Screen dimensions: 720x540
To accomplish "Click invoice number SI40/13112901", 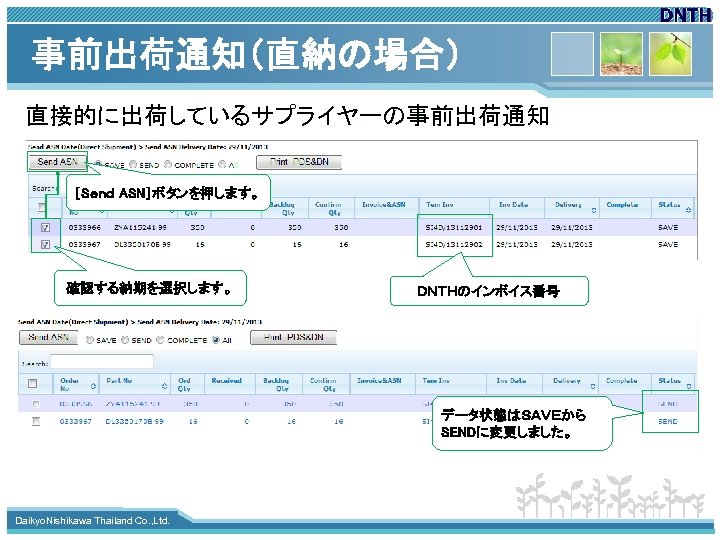I will tap(454, 227).
